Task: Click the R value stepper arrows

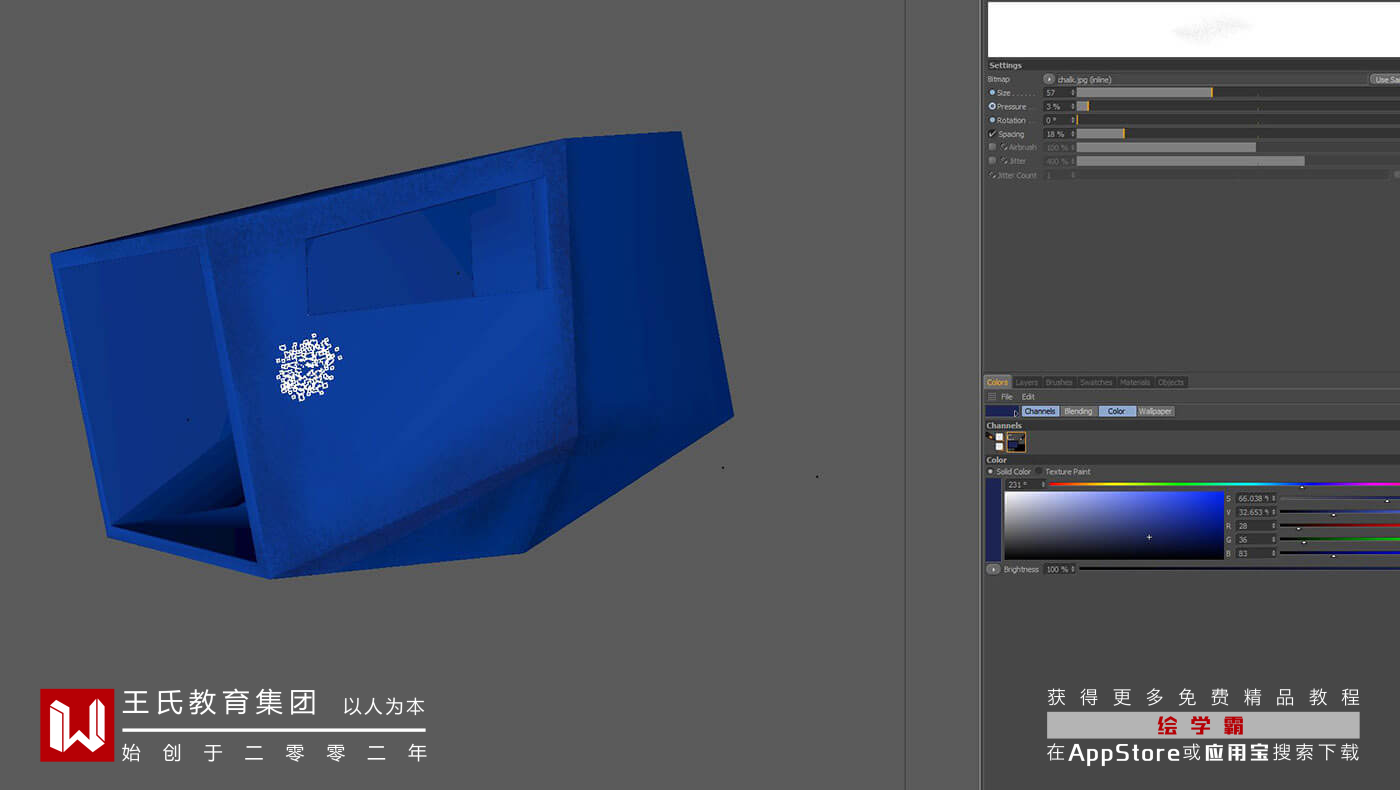Action: pyautogui.click(x=1273, y=526)
